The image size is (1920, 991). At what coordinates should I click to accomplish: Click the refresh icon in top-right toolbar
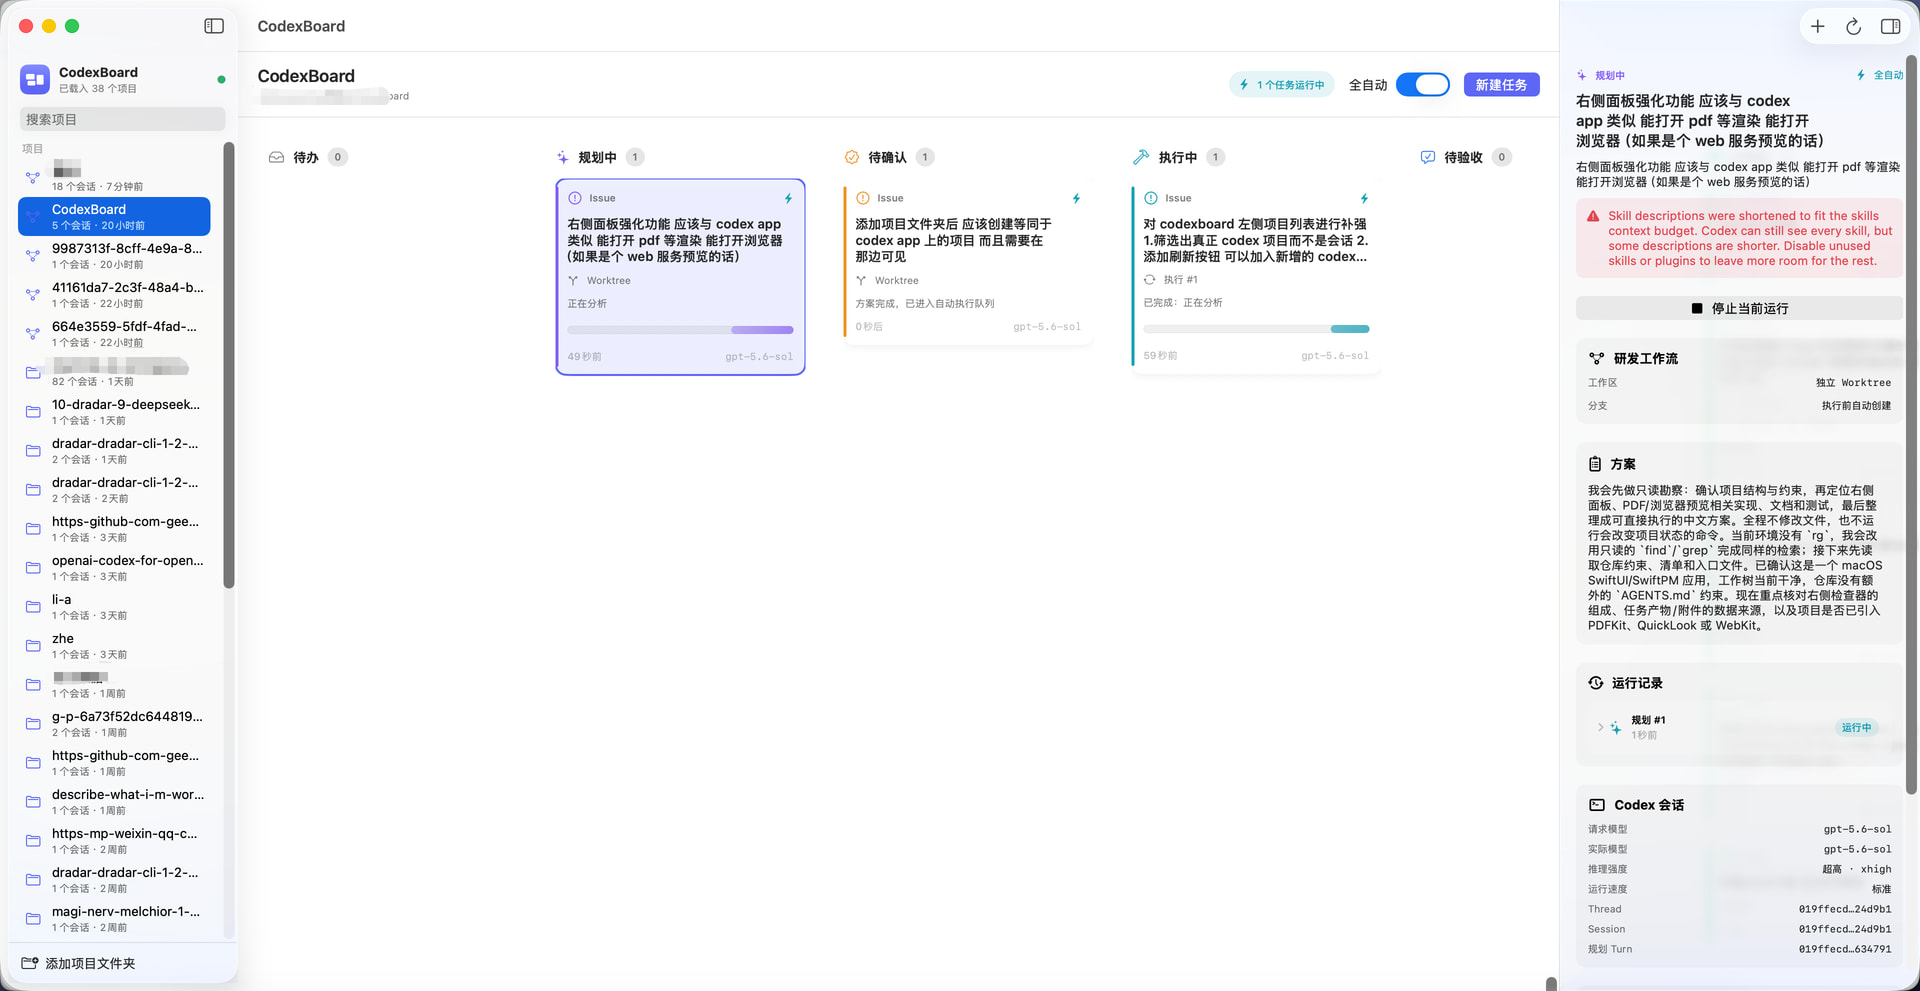click(1853, 27)
